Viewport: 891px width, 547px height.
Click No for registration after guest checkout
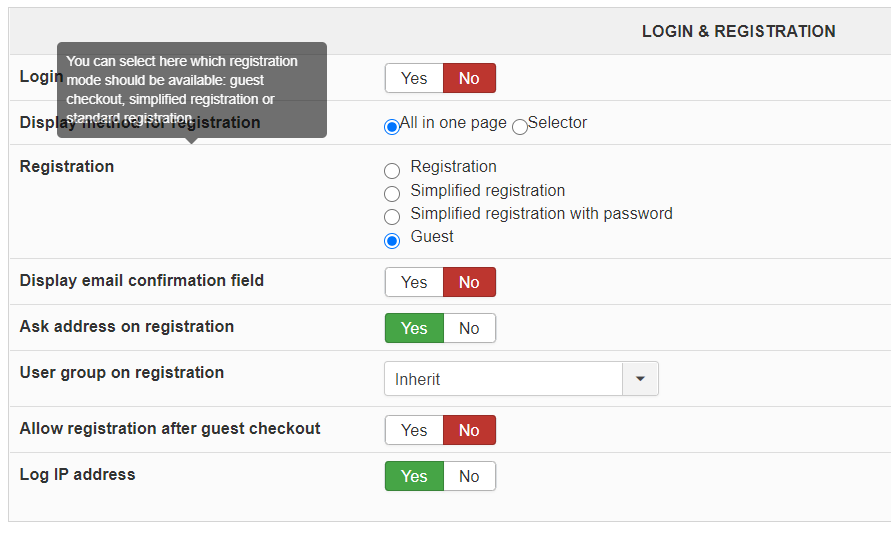point(469,430)
